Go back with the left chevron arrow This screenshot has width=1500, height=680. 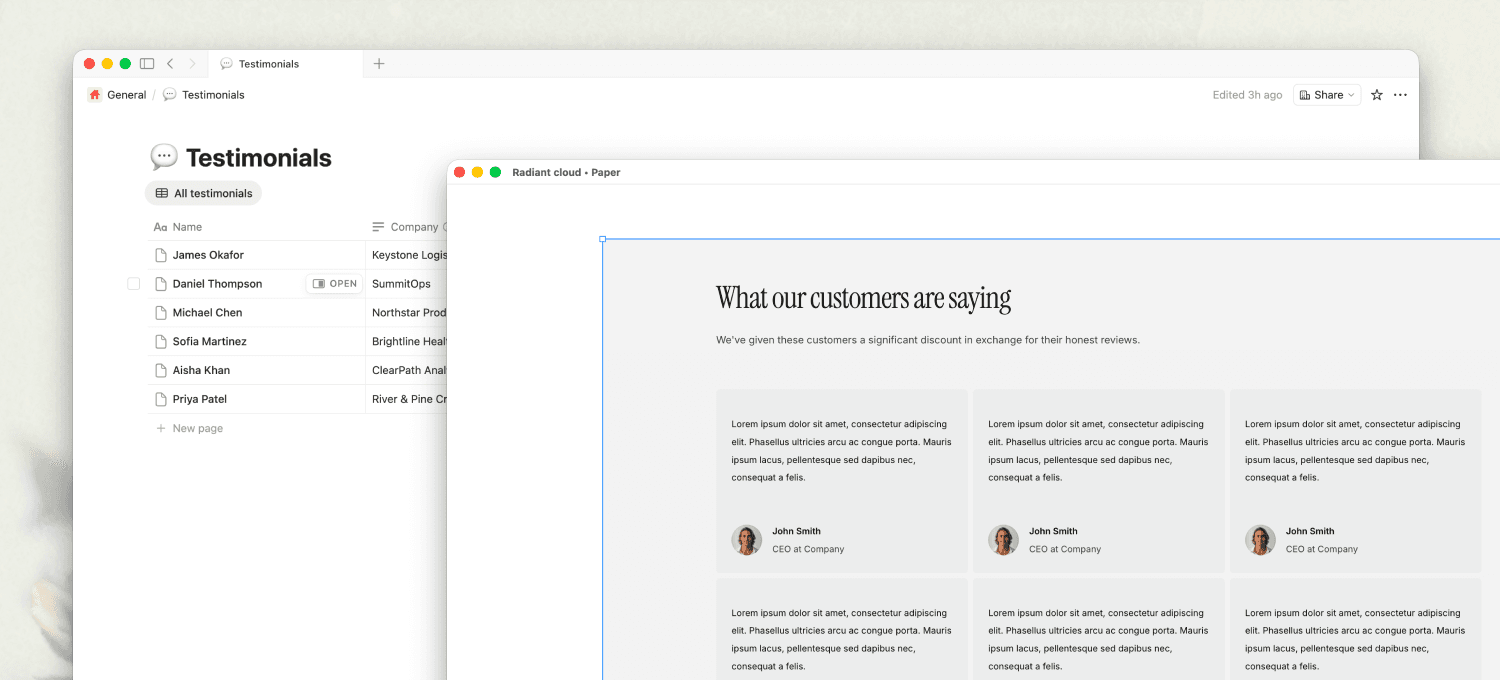pos(170,64)
